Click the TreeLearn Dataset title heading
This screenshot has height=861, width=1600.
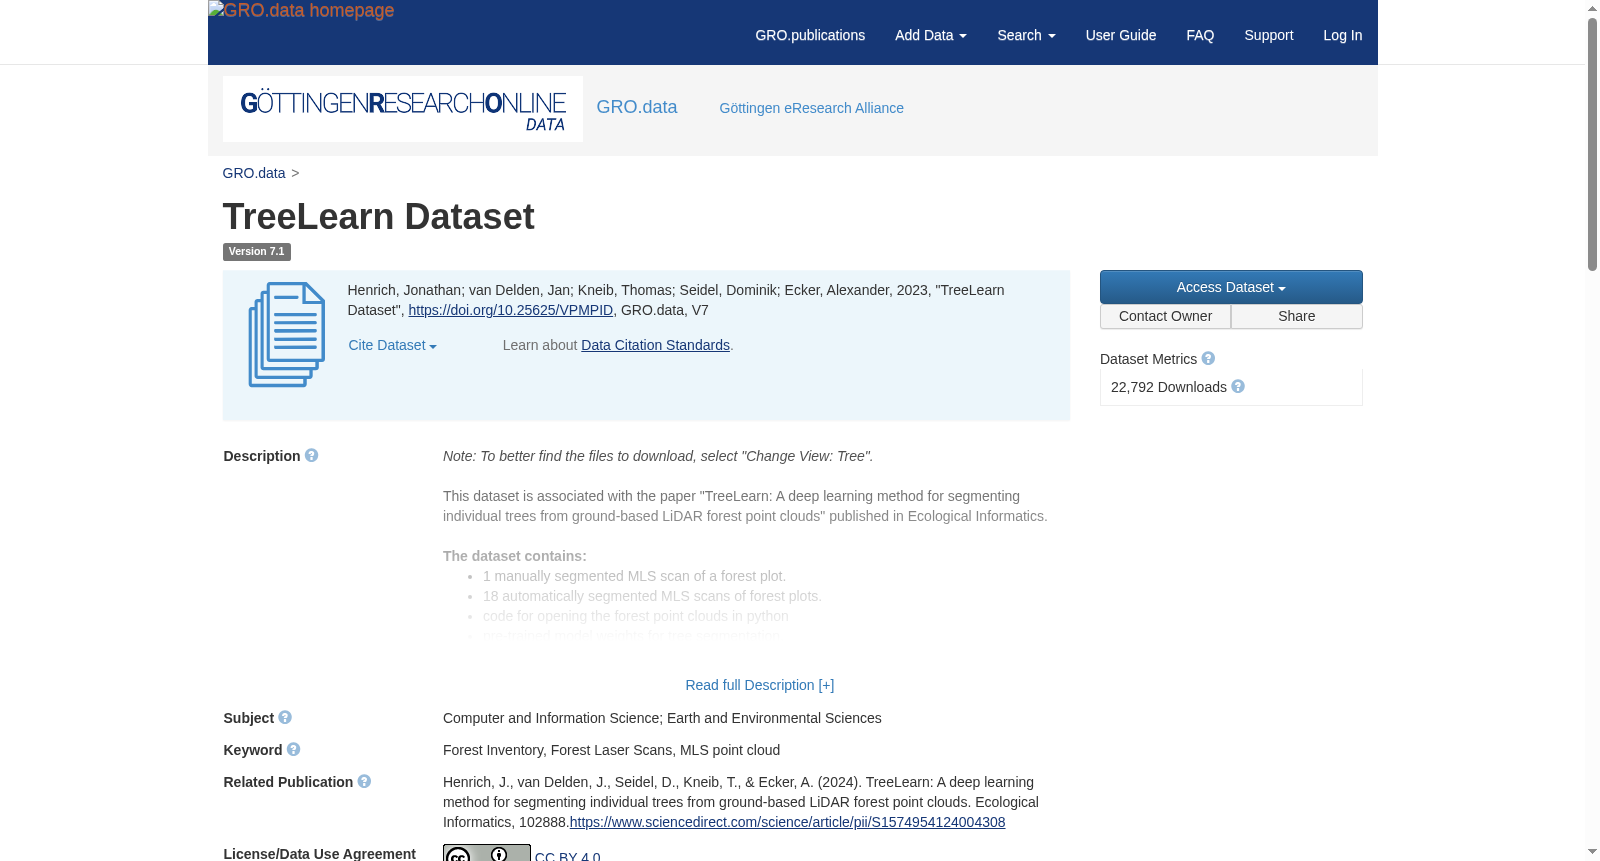point(379,217)
